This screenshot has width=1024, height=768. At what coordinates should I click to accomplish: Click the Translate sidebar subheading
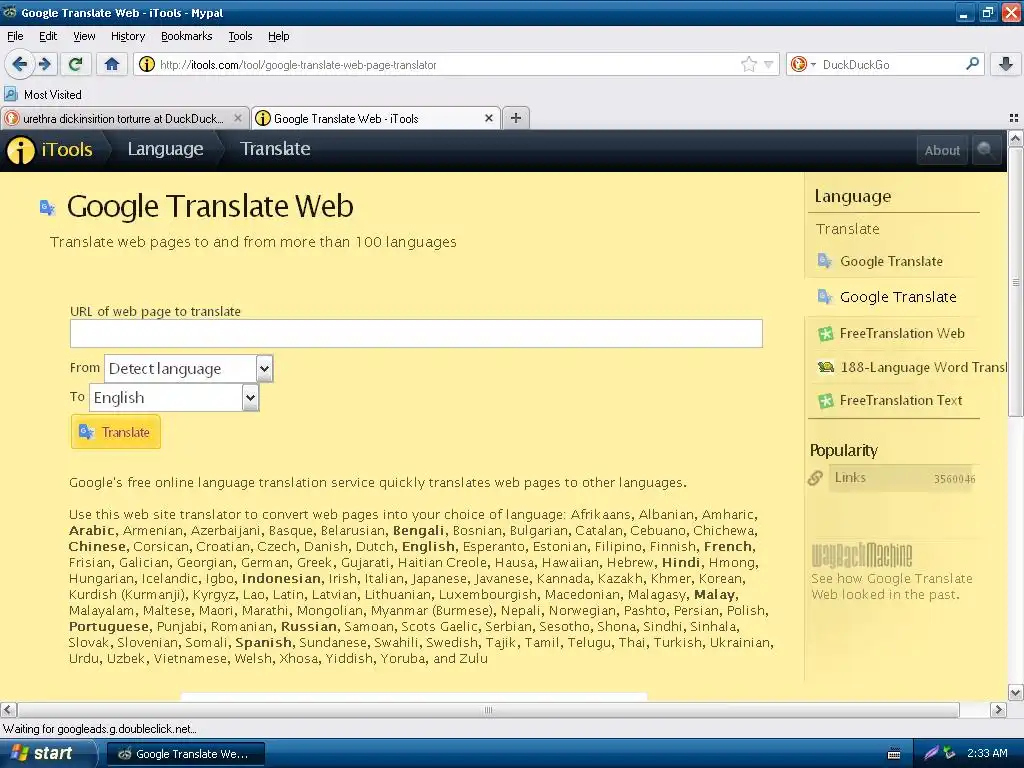point(847,229)
